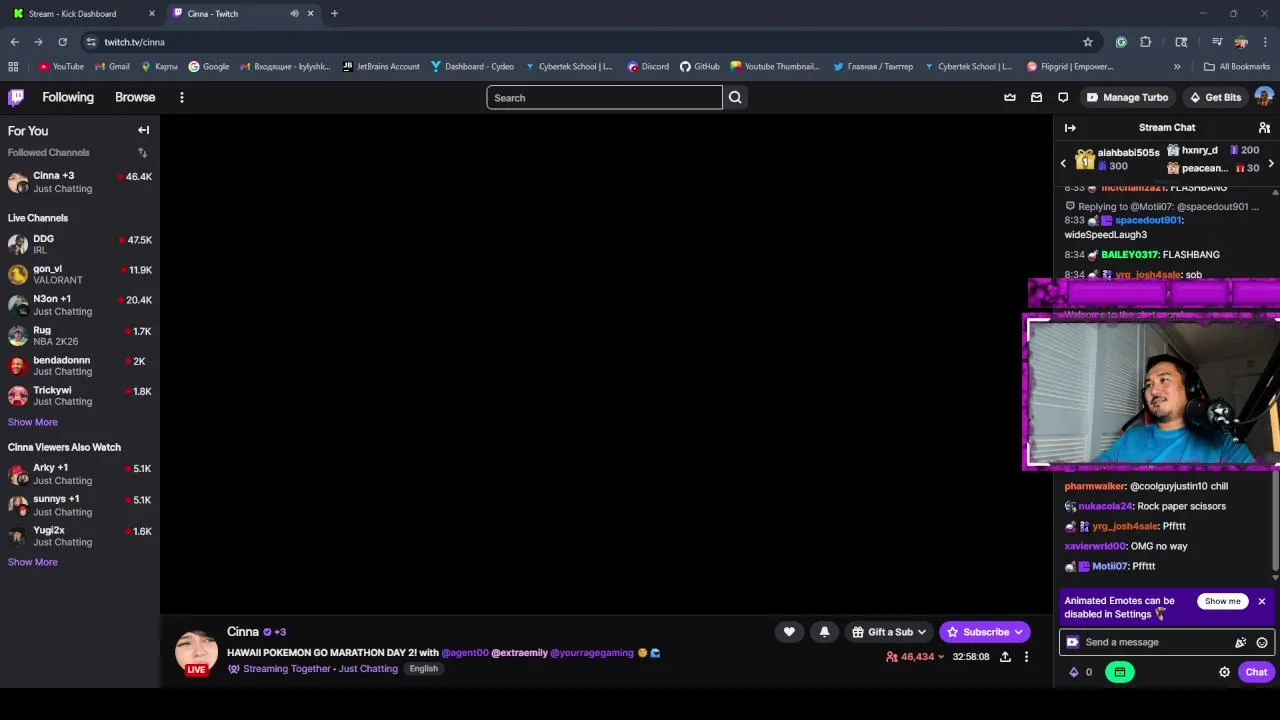Image resolution: width=1280 pixels, height=720 pixels.
Task: Open the notifications inbox icon
Action: pyautogui.click(x=1036, y=97)
